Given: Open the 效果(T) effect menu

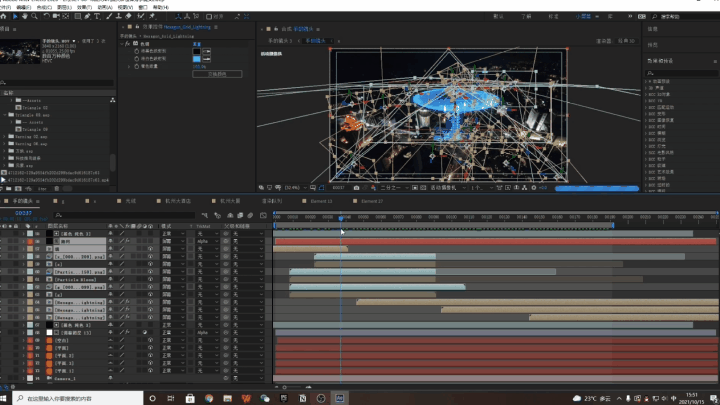Looking at the screenshot, I should coord(84,7).
